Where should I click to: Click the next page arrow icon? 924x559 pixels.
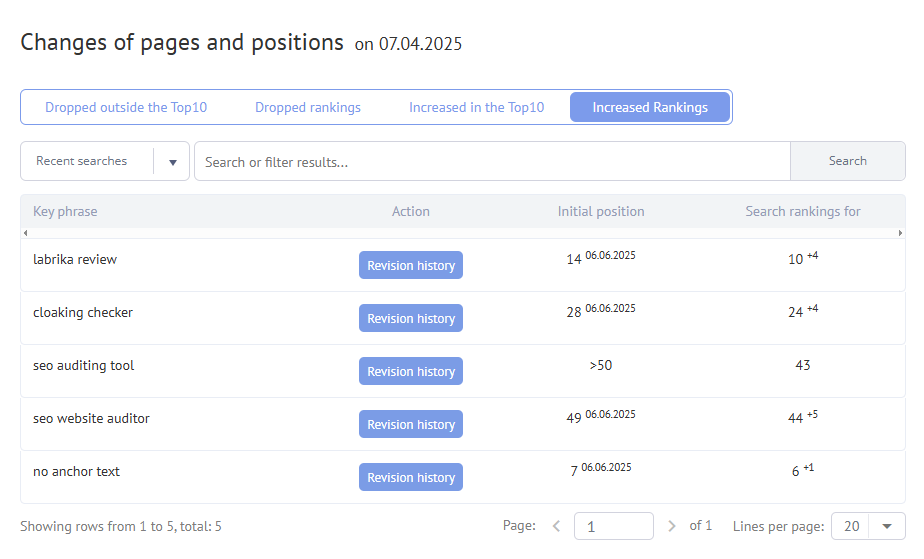671,526
